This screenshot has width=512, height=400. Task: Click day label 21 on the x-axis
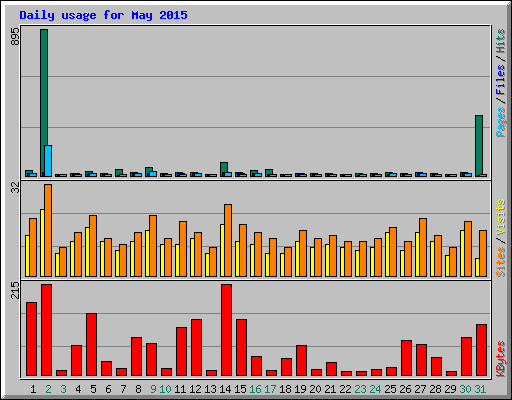tap(330, 389)
